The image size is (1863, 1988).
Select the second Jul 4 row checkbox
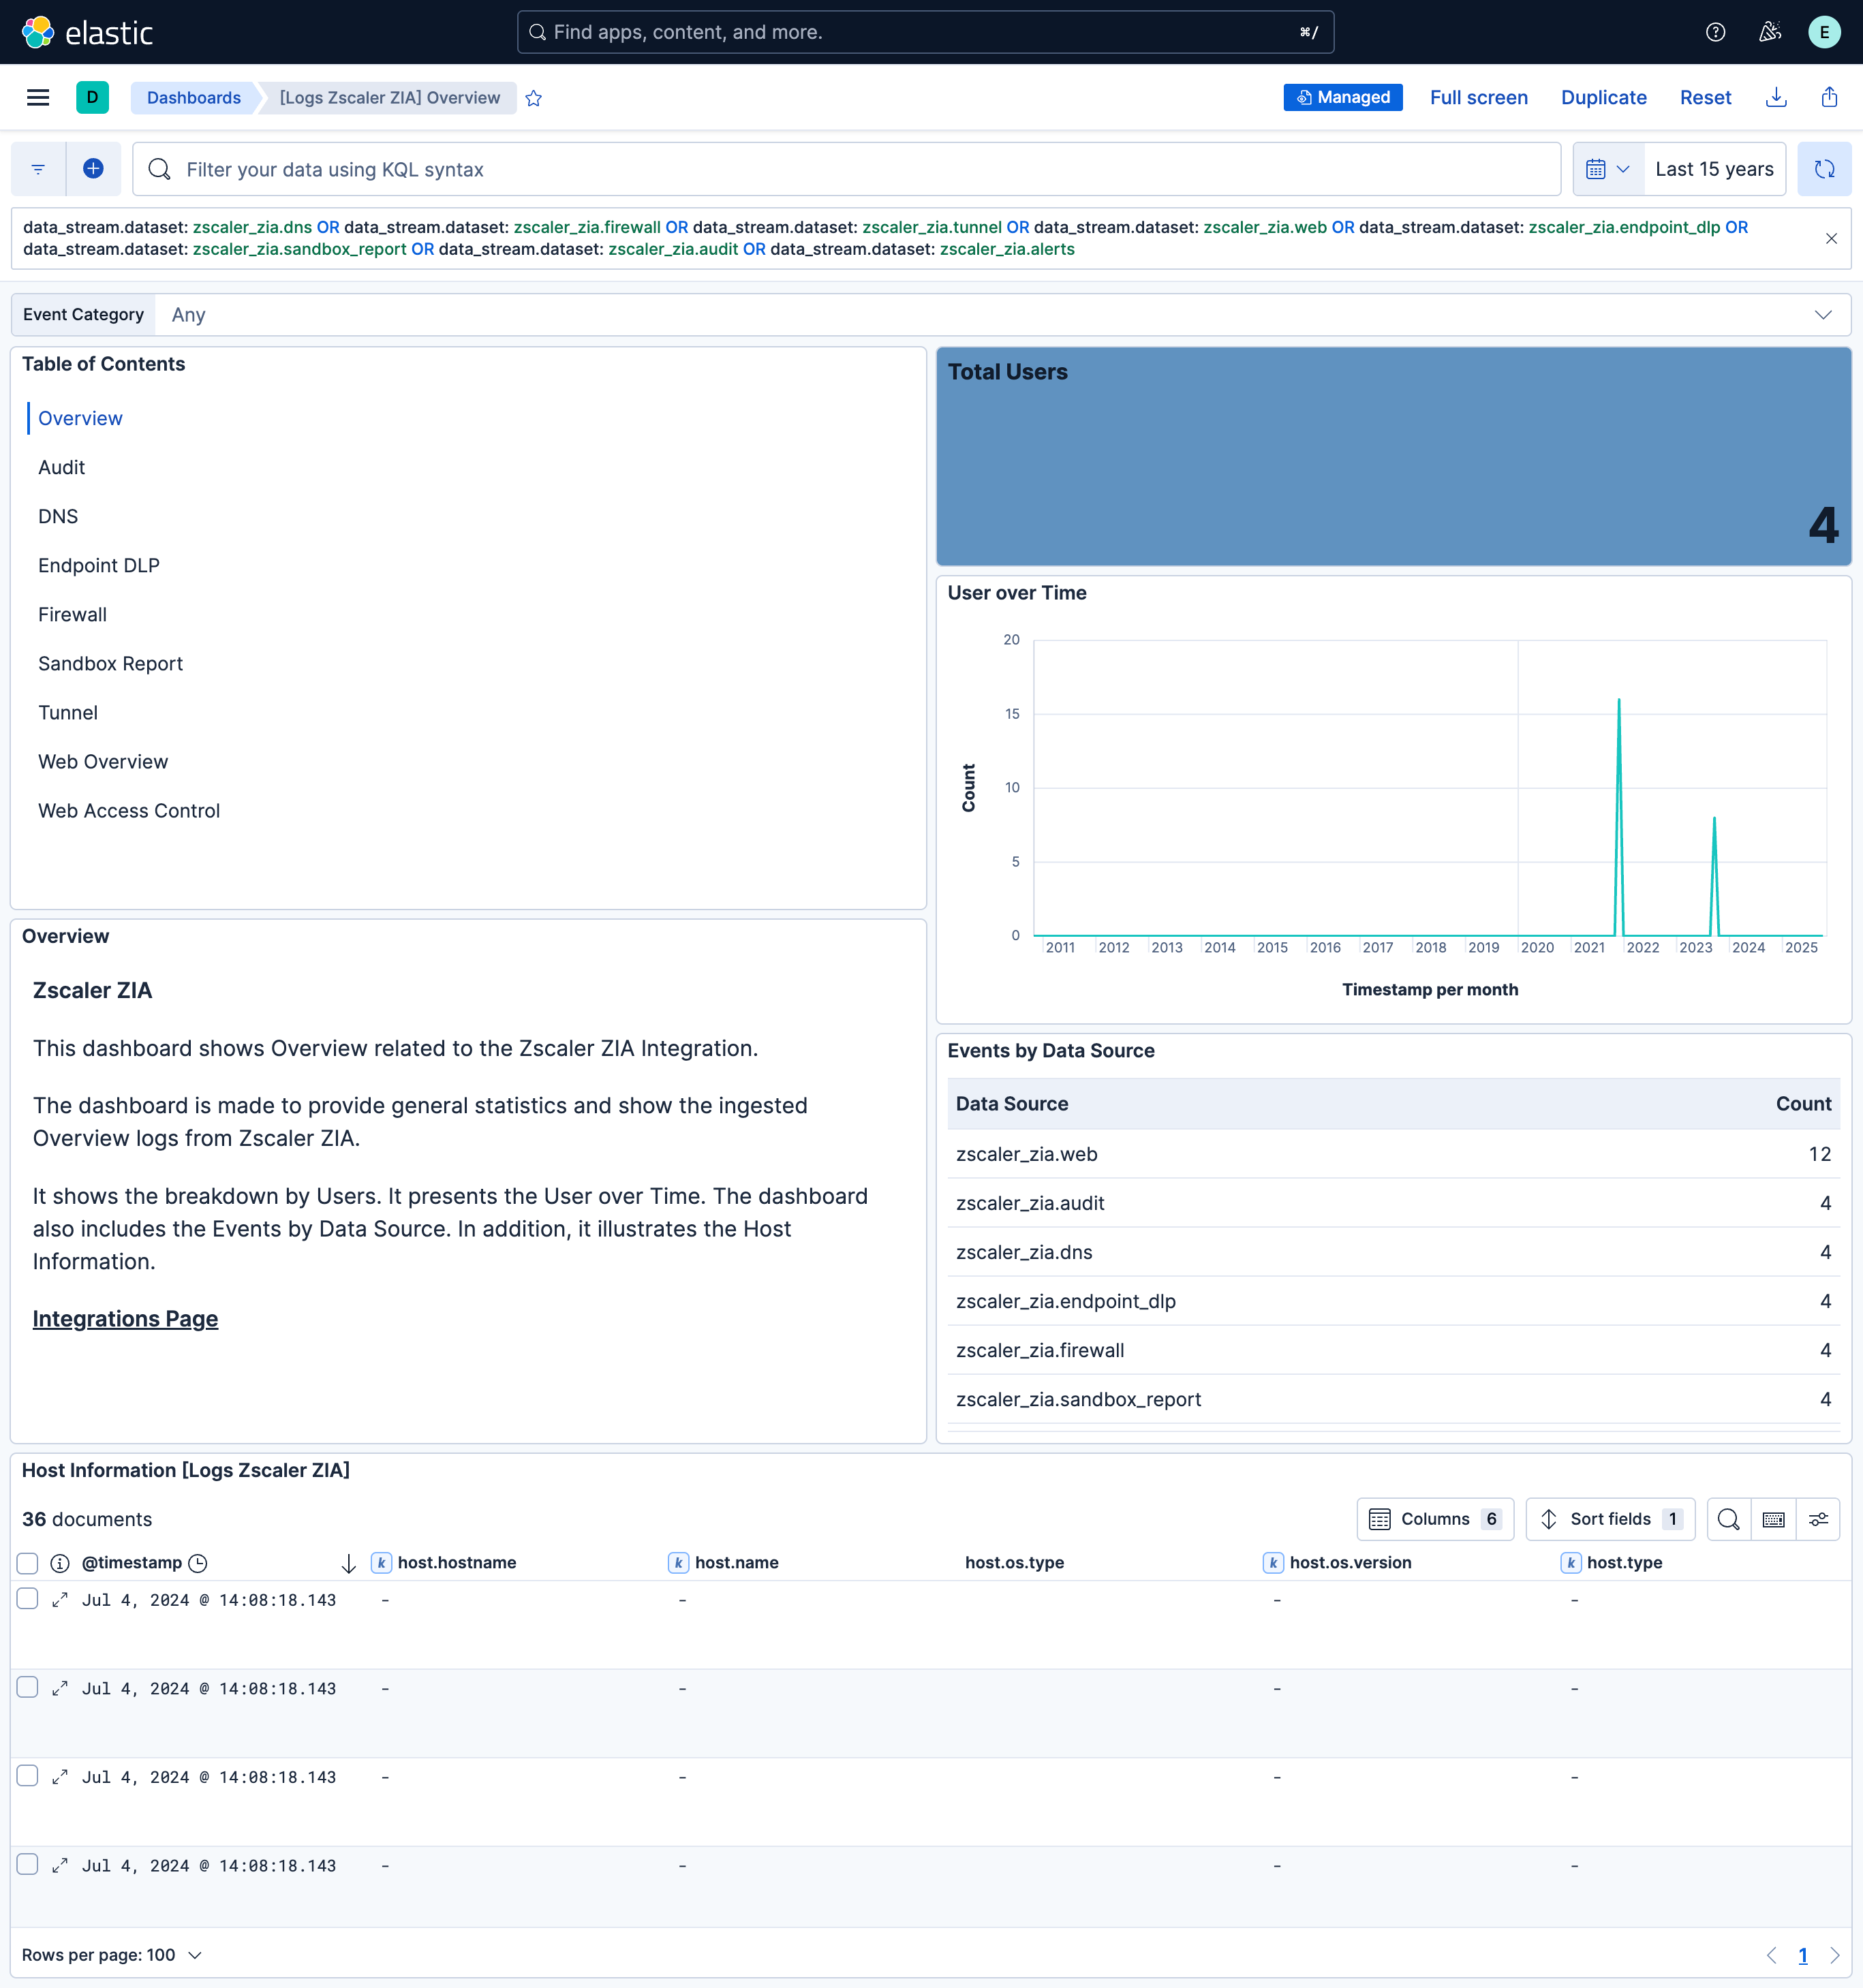pyautogui.click(x=27, y=1687)
